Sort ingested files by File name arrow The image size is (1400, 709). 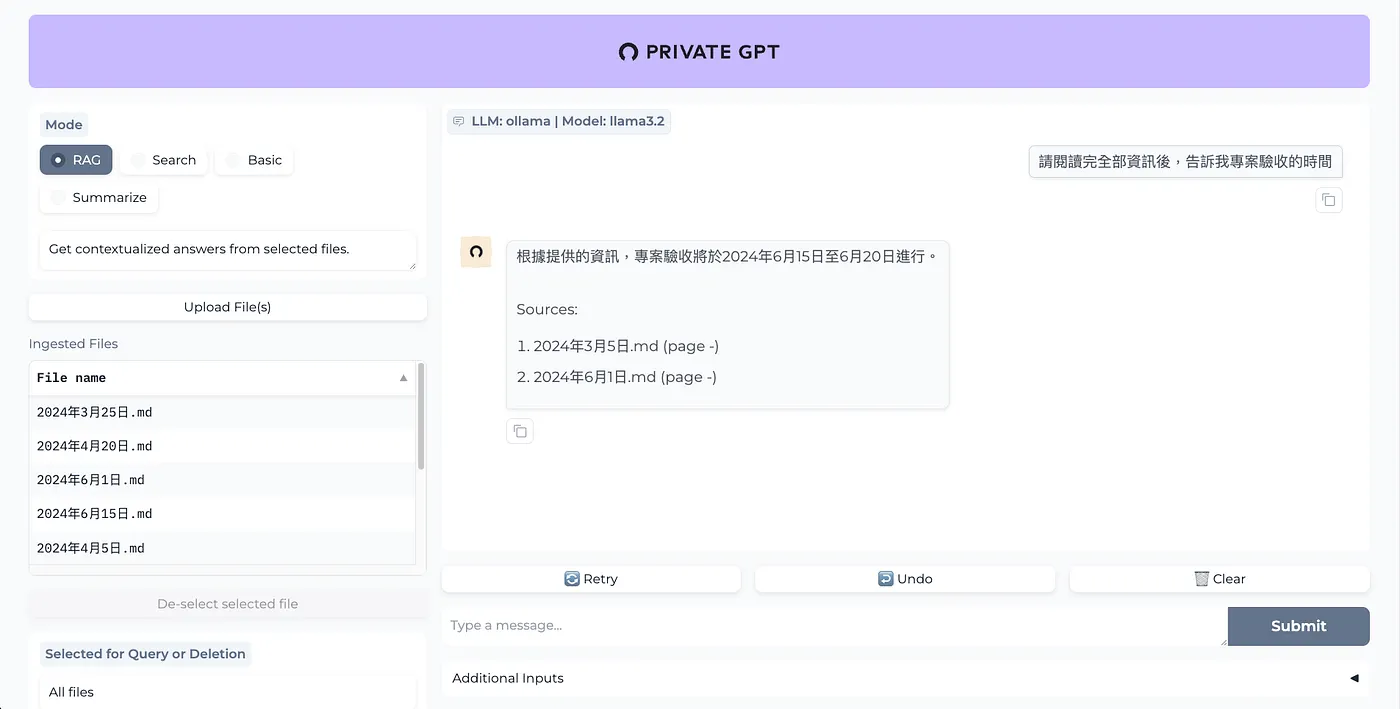tap(404, 378)
